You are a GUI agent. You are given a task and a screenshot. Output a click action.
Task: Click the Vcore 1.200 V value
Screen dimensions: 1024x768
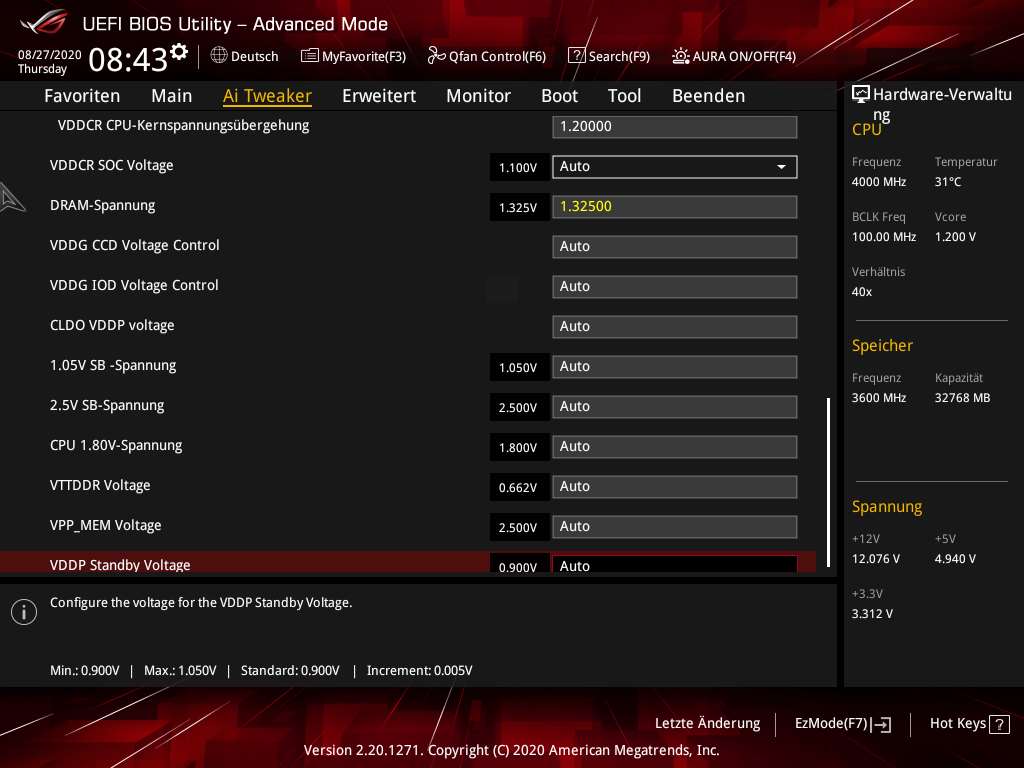click(955, 237)
